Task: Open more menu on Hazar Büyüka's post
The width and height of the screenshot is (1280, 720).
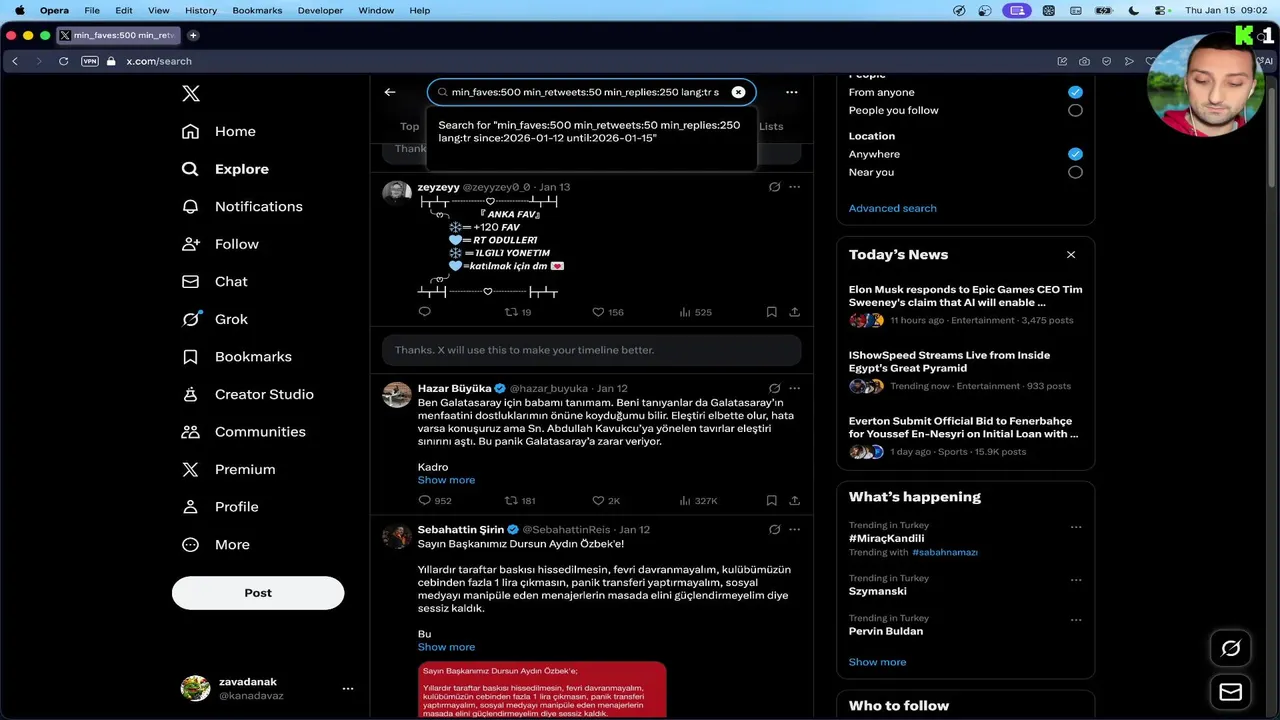Action: coord(794,388)
